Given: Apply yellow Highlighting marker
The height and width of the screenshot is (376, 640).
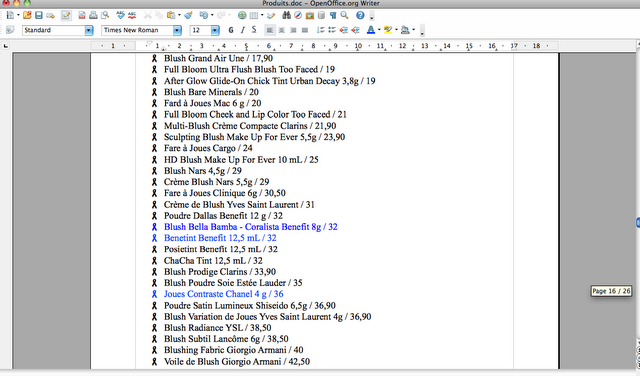Looking at the screenshot, I should (x=388, y=30).
